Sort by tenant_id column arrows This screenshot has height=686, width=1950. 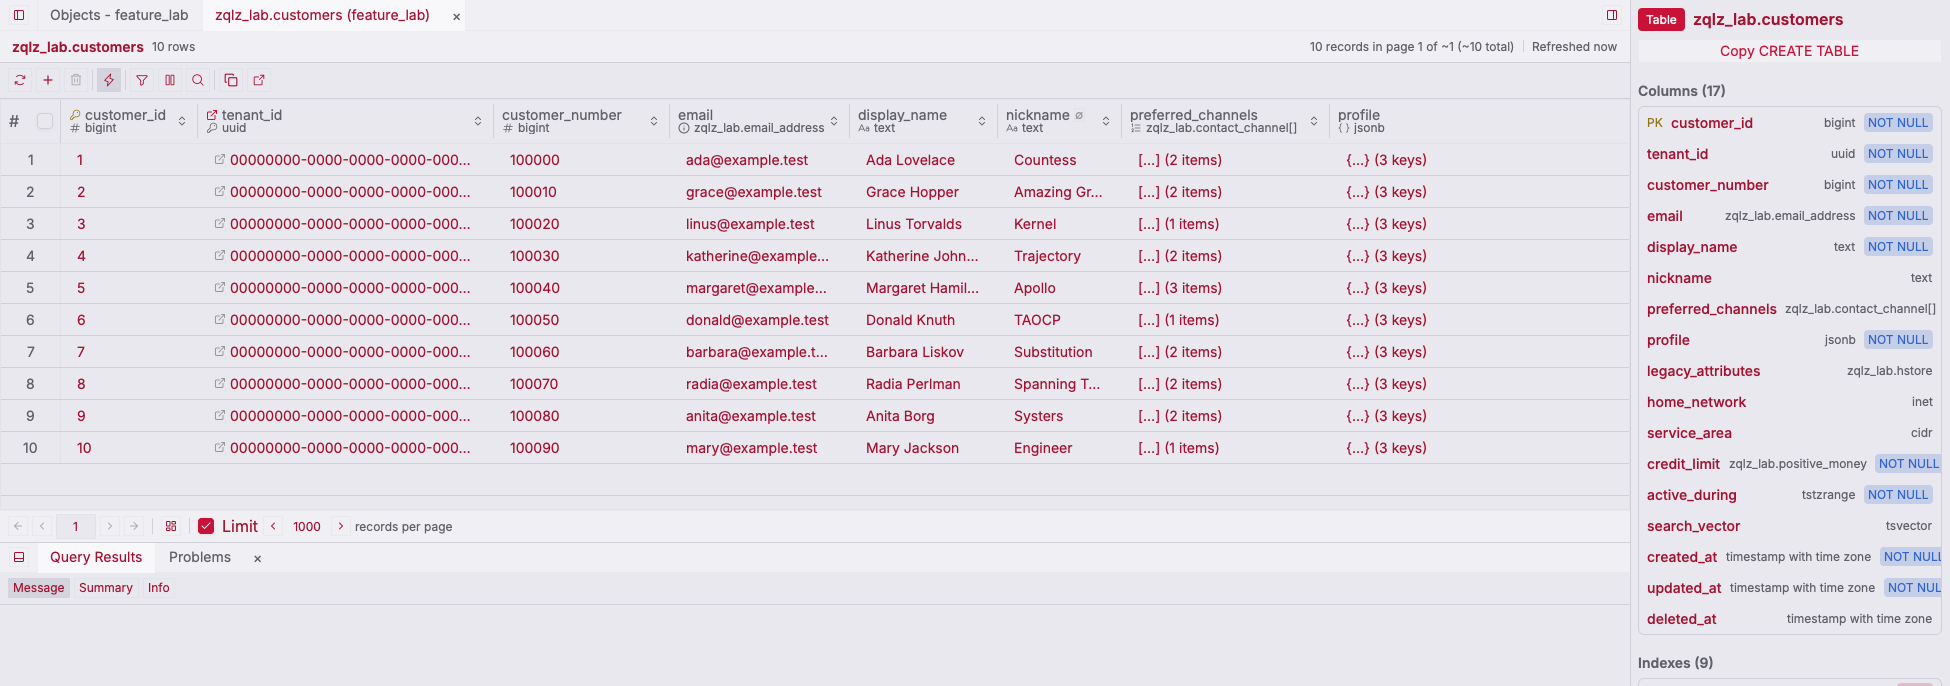[478, 121]
